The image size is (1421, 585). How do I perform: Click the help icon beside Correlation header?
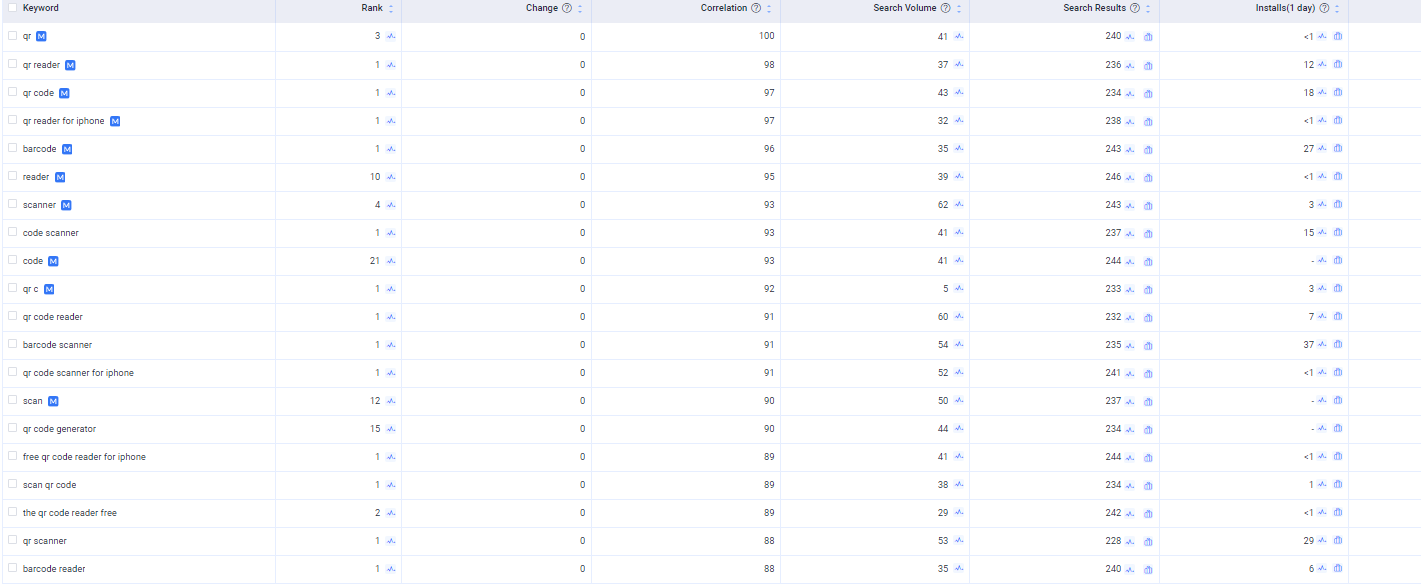pos(756,8)
